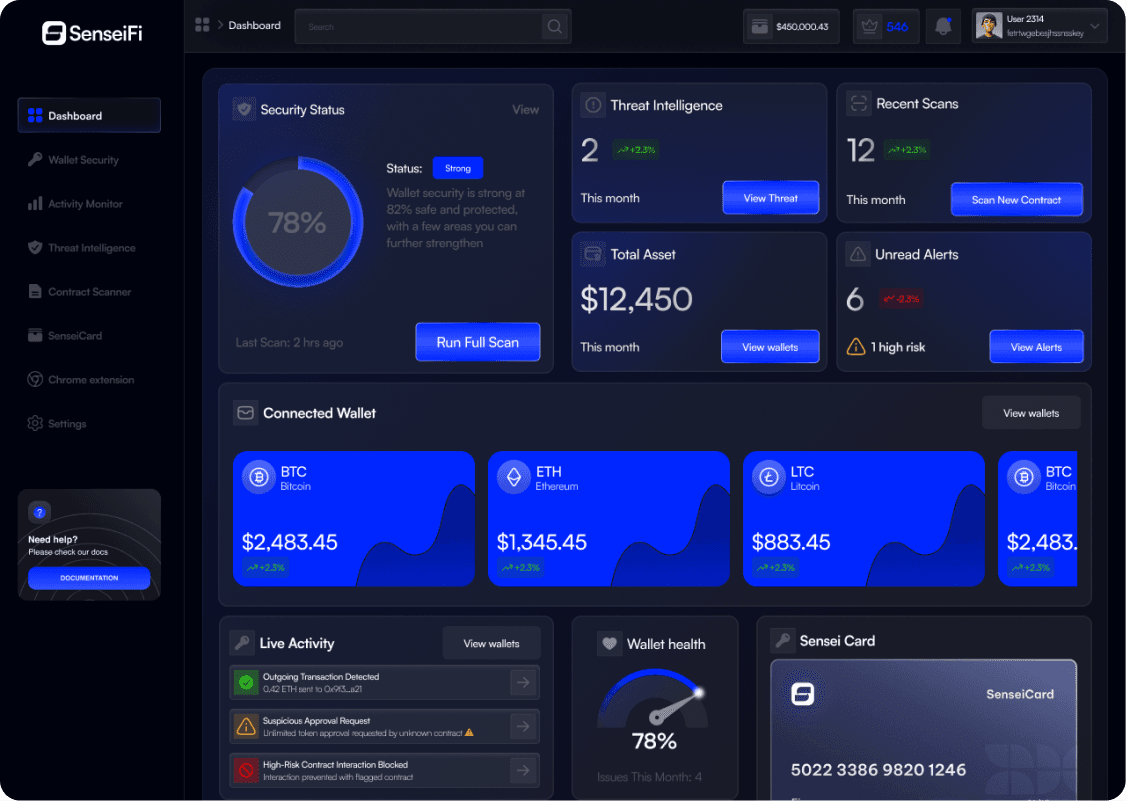Screen dimensions: 1126x801
Task: Click View wallets in Total Asset card
Action: (770, 347)
